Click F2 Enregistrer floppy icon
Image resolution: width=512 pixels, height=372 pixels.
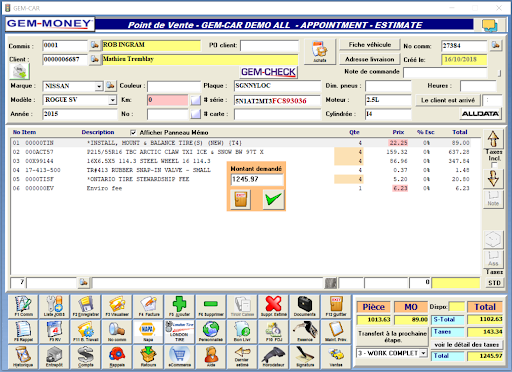(86, 306)
